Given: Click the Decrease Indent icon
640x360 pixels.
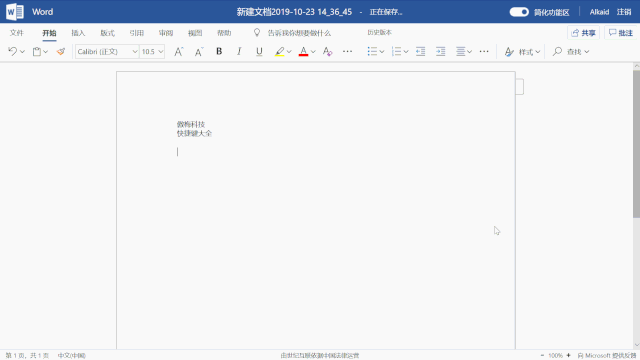Looking at the screenshot, I should tap(420, 51).
